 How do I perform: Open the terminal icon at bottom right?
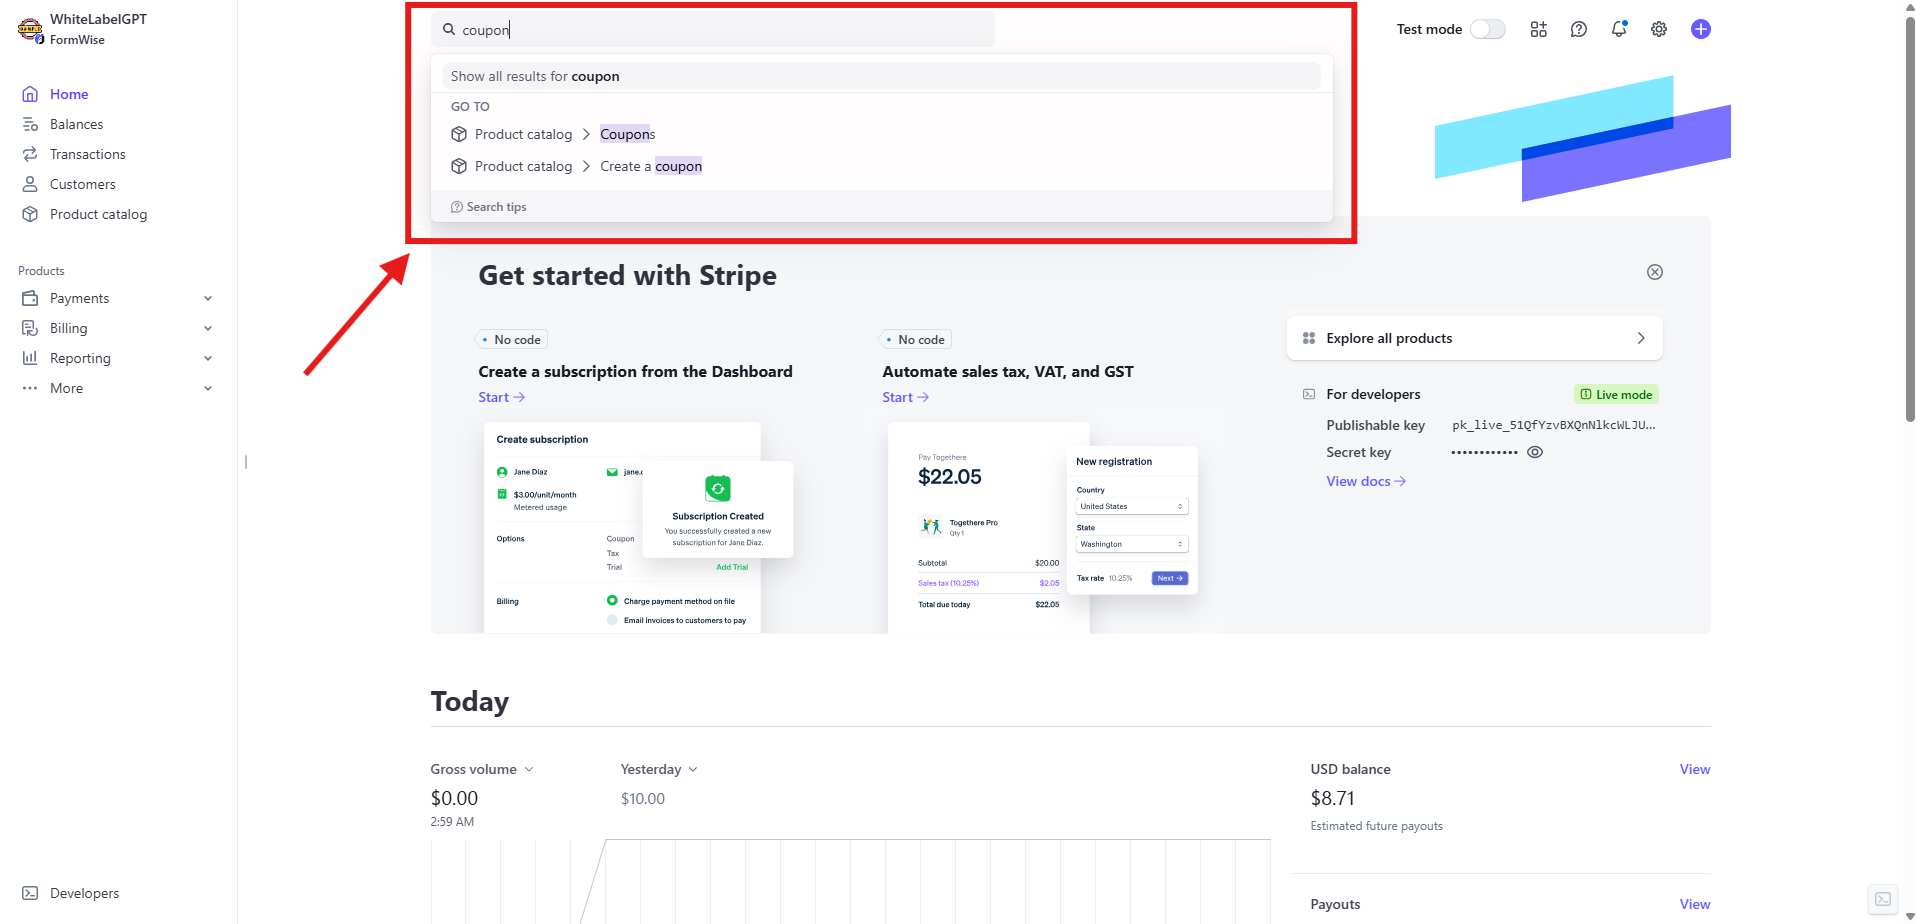[x=1882, y=898]
